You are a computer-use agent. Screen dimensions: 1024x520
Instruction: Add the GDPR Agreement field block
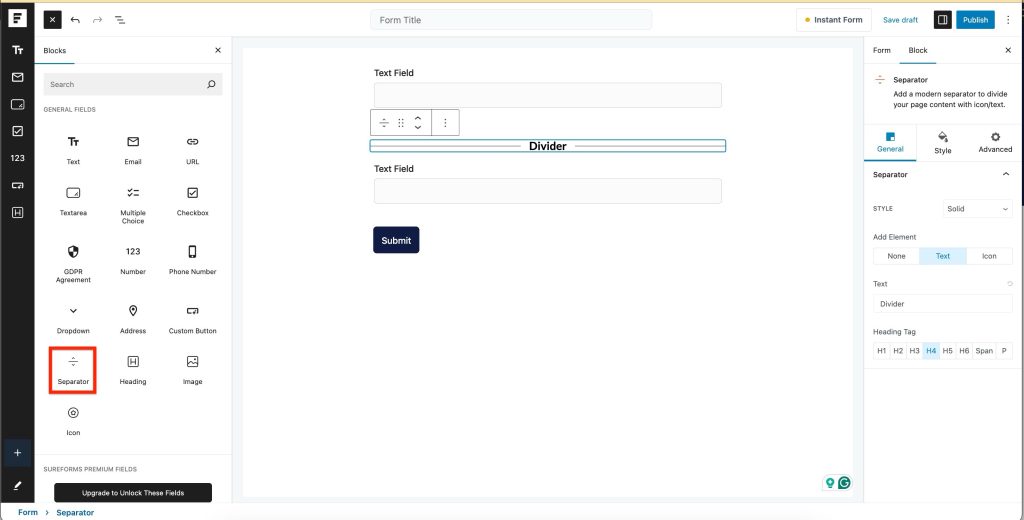(x=73, y=263)
